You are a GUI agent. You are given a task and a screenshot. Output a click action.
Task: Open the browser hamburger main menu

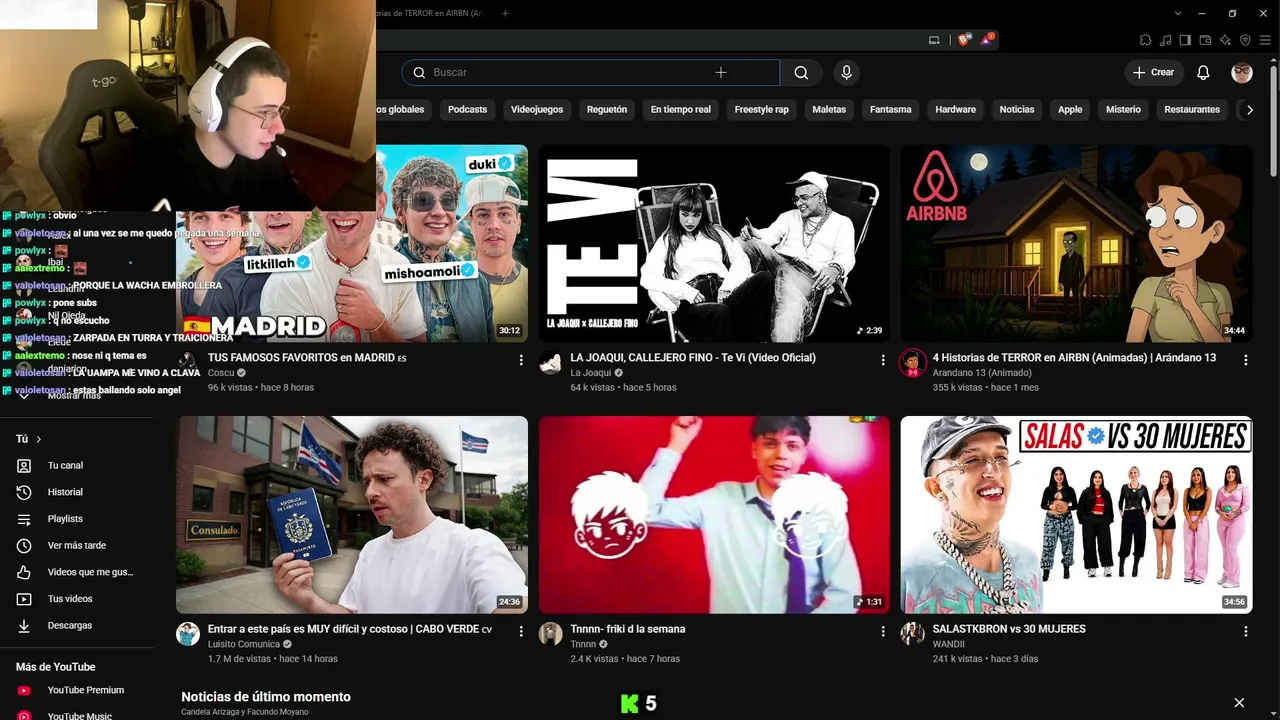(1265, 40)
